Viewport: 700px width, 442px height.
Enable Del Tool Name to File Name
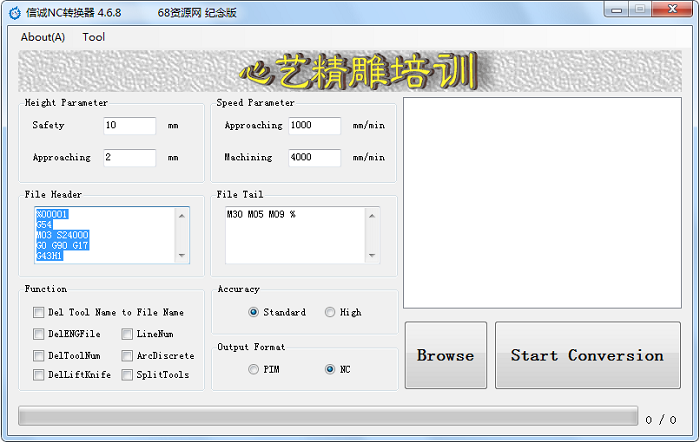(x=39, y=313)
